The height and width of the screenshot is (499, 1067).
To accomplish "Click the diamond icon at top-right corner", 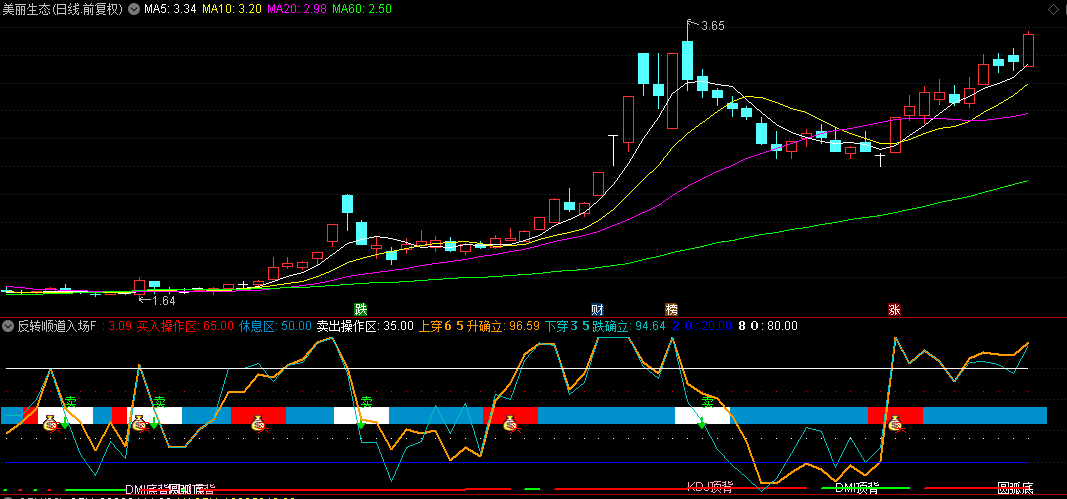I will 1052,9.
